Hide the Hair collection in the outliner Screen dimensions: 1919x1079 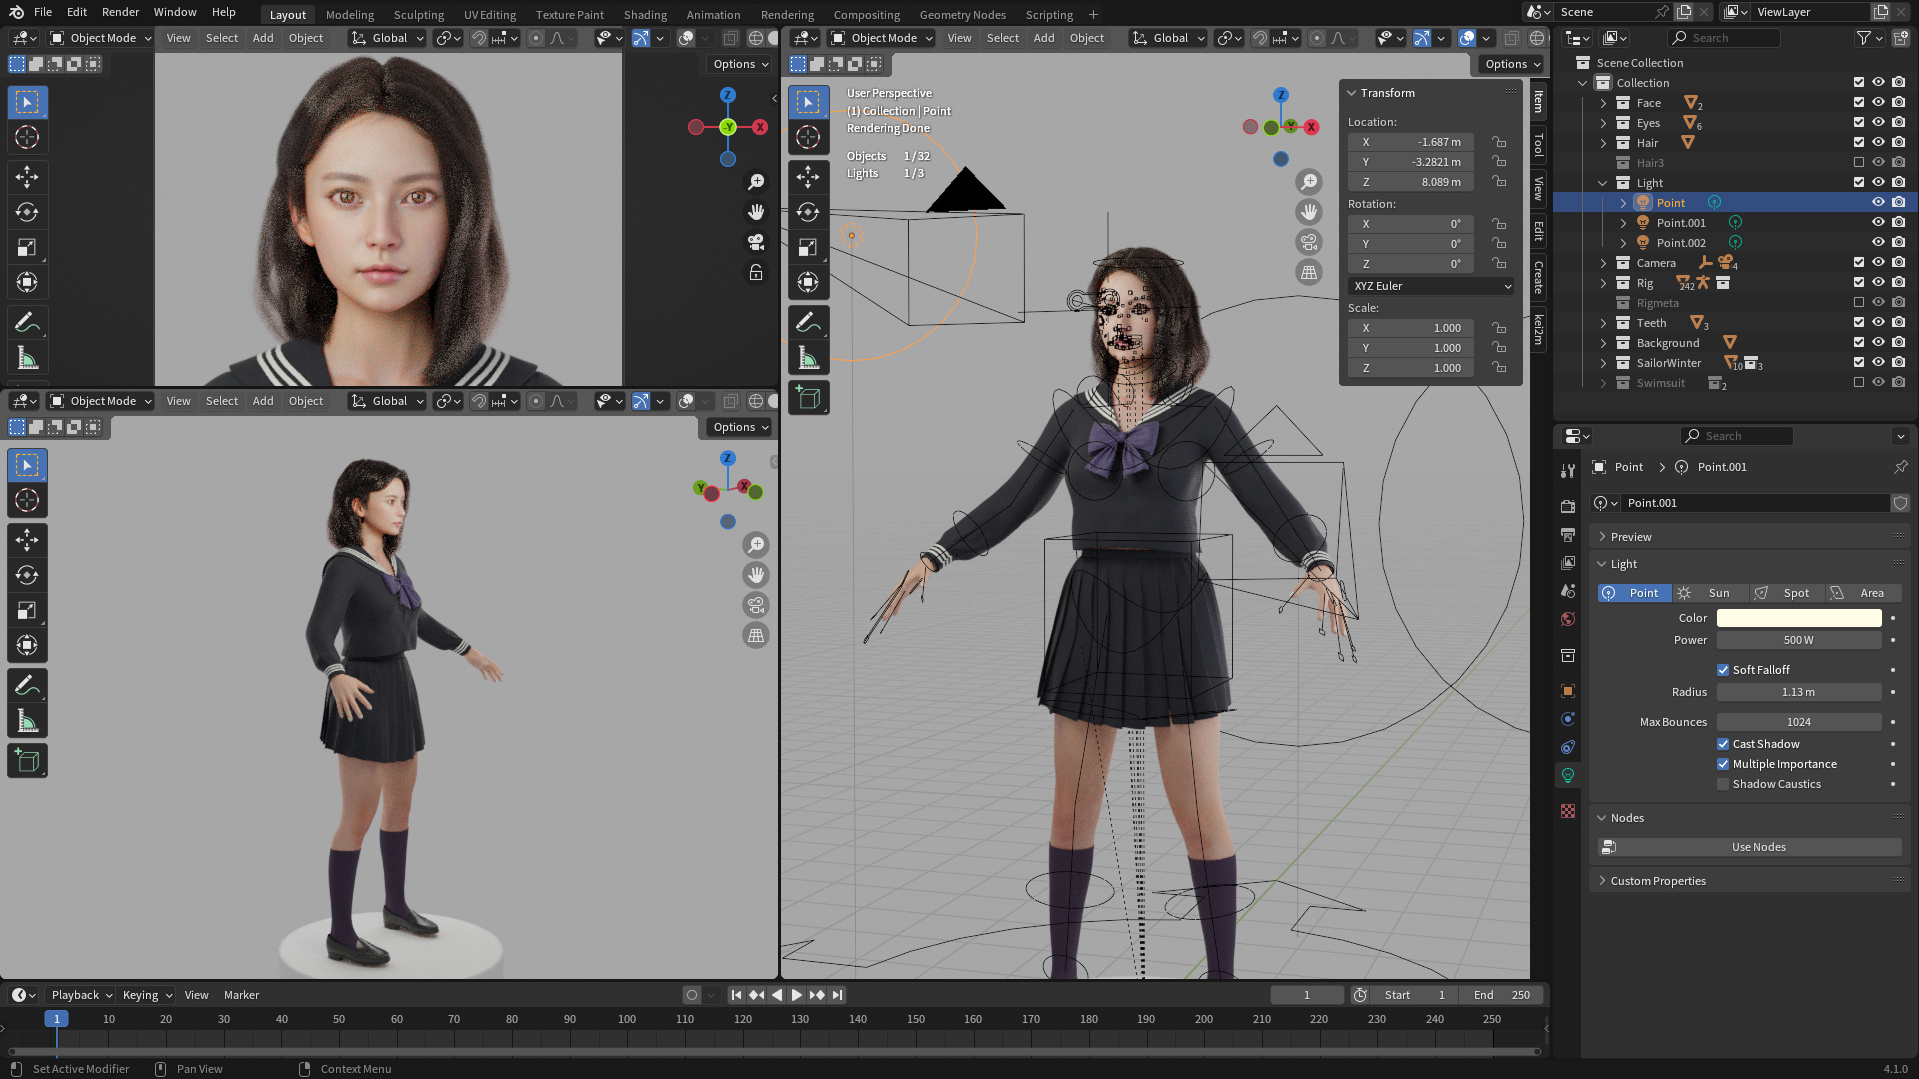coord(1878,143)
